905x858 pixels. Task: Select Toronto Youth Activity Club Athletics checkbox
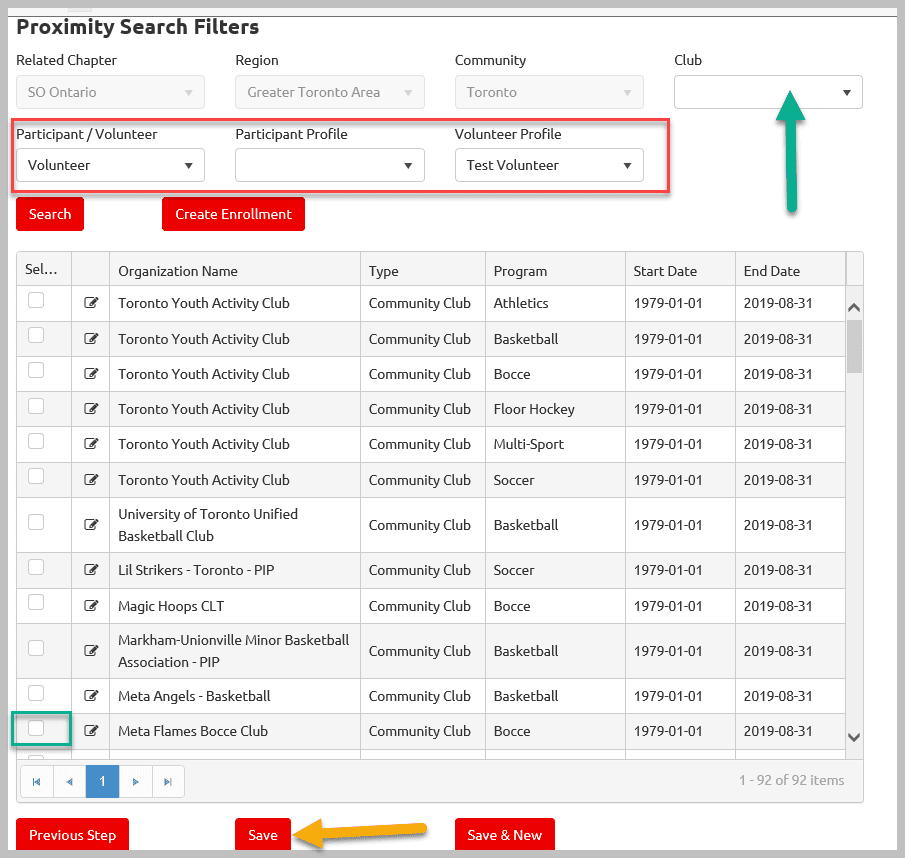point(36,300)
